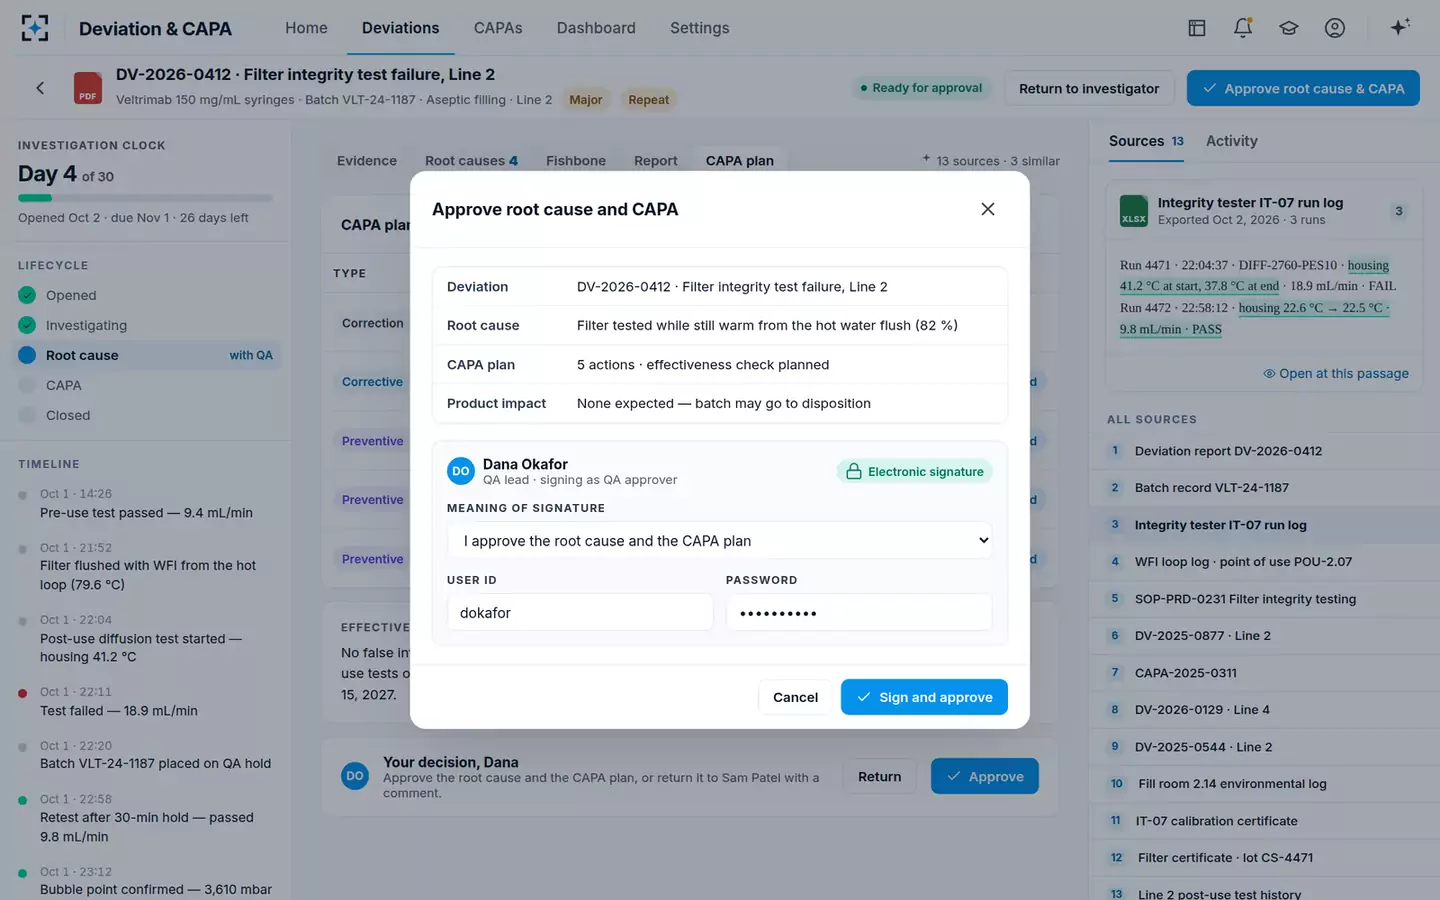Open source Batch record VLT-24-1187
1440x900 pixels.
(x=1264, y=488)
